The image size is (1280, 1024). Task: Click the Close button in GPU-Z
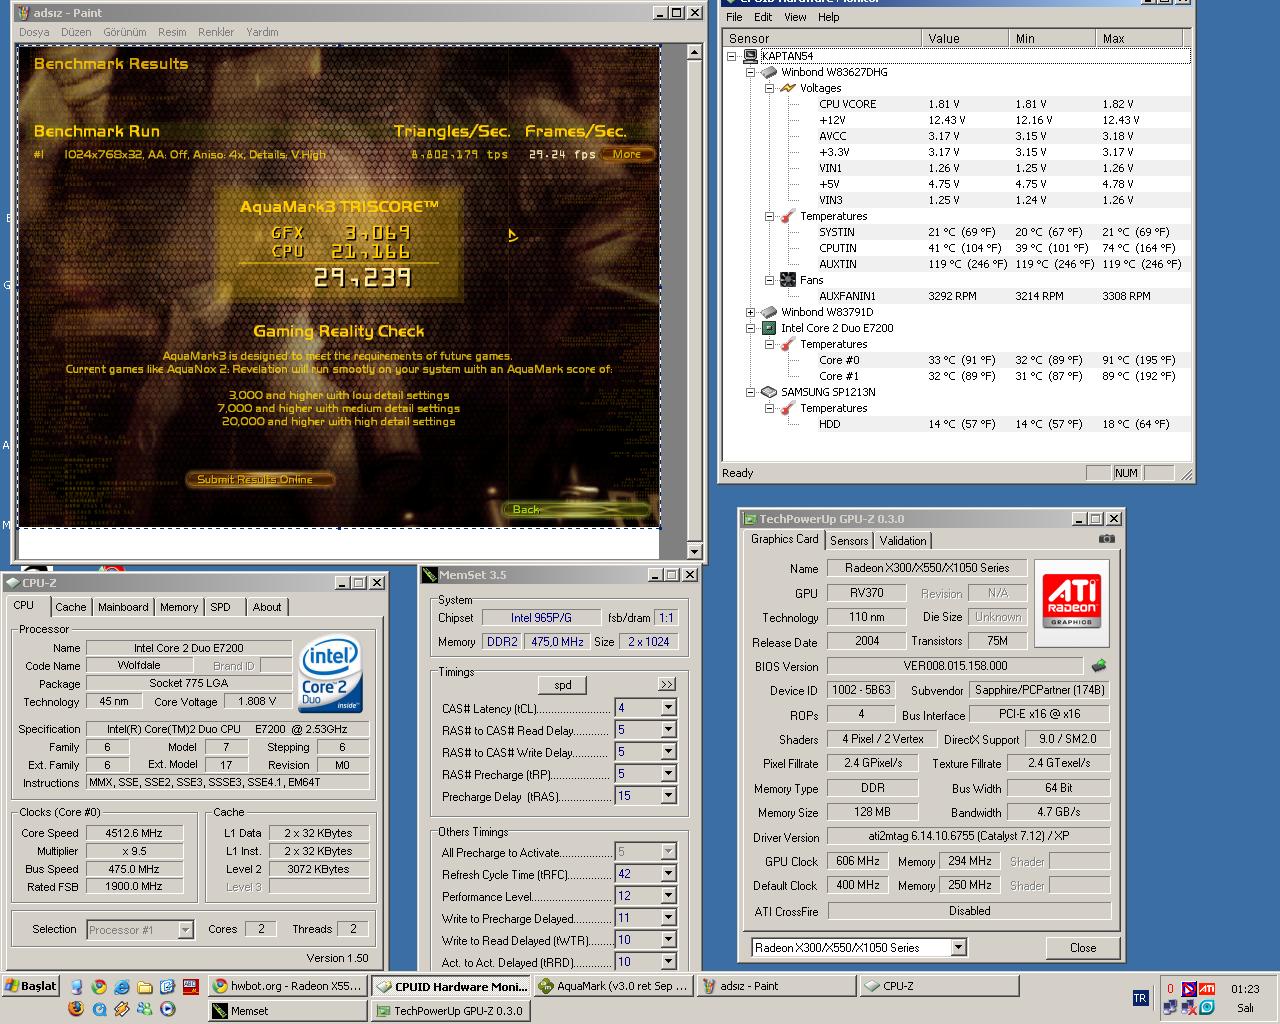(x=1083, y=948)
